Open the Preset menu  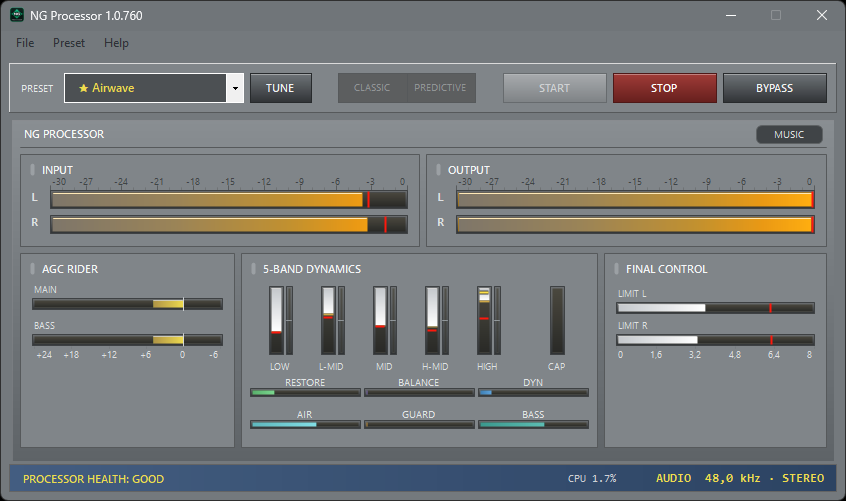point(69,43)
